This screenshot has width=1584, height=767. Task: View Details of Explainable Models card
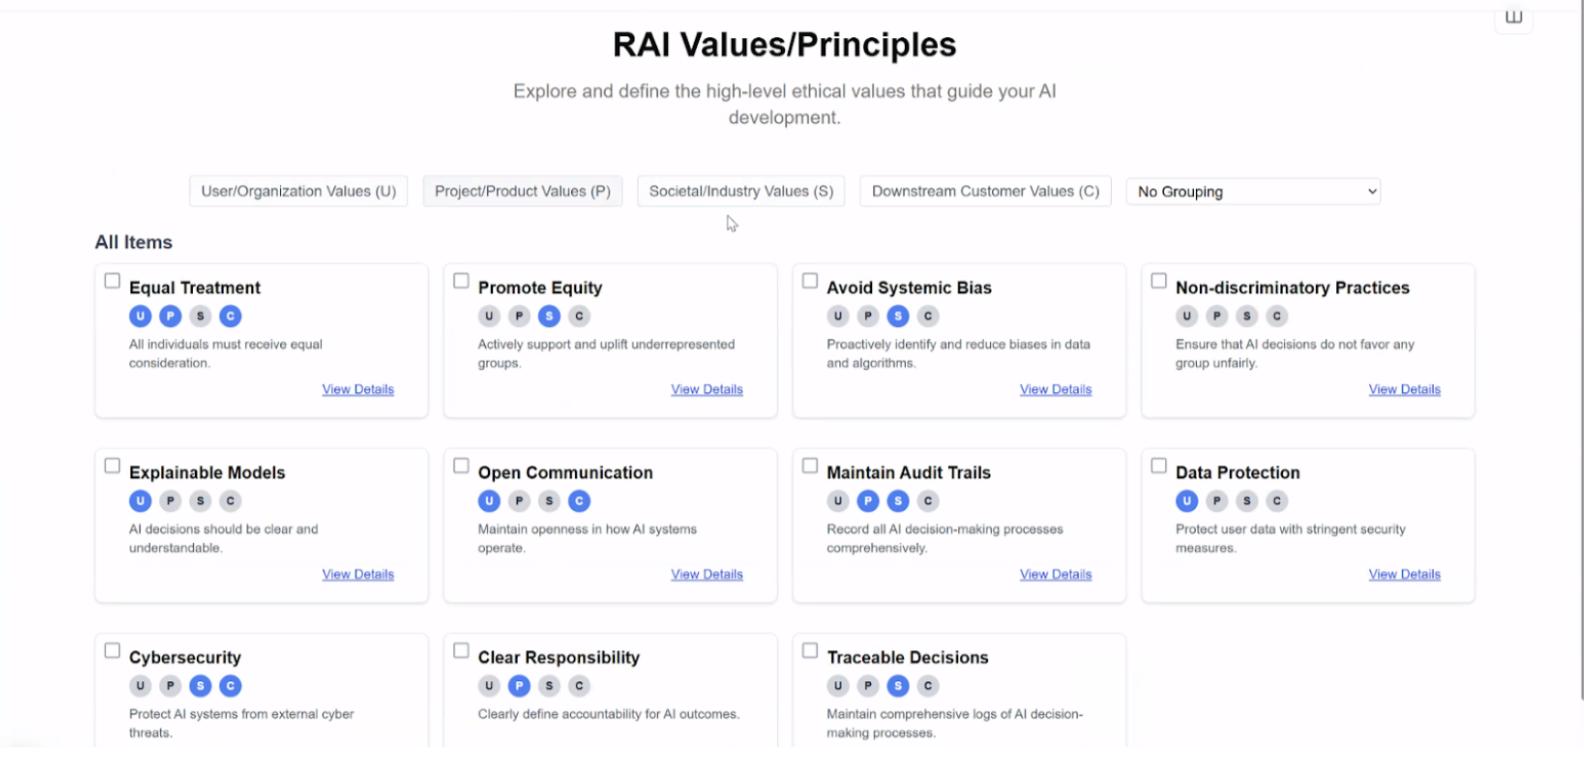[x=358, y=575]
